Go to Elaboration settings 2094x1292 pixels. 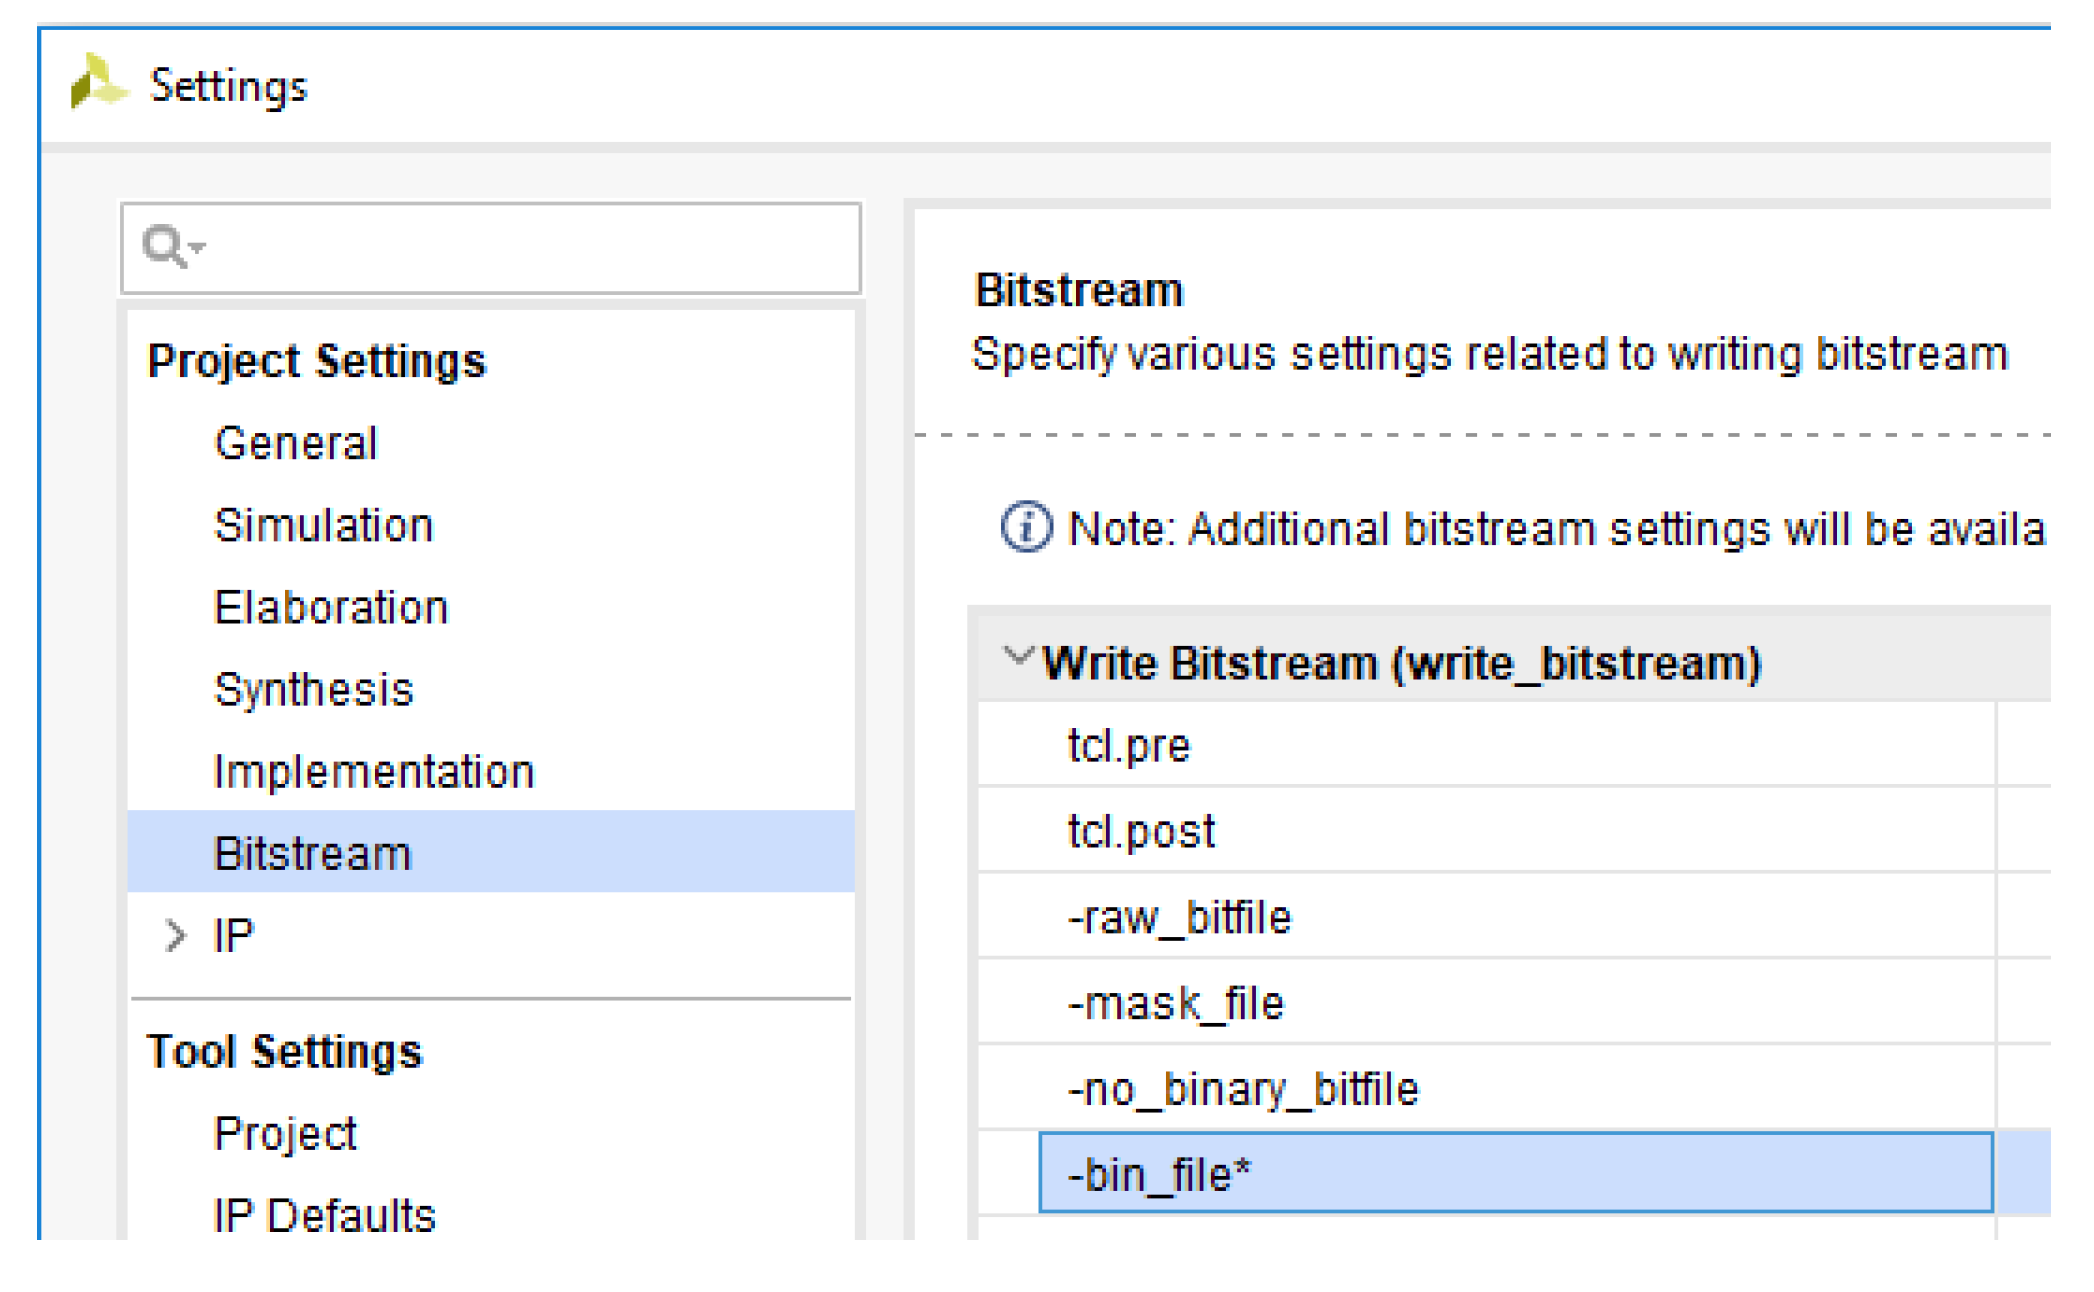(x=330, y=607)
